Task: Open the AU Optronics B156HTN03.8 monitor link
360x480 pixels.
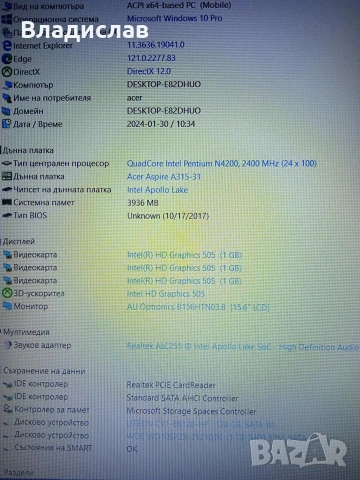Action: click(x=198, y=307)
